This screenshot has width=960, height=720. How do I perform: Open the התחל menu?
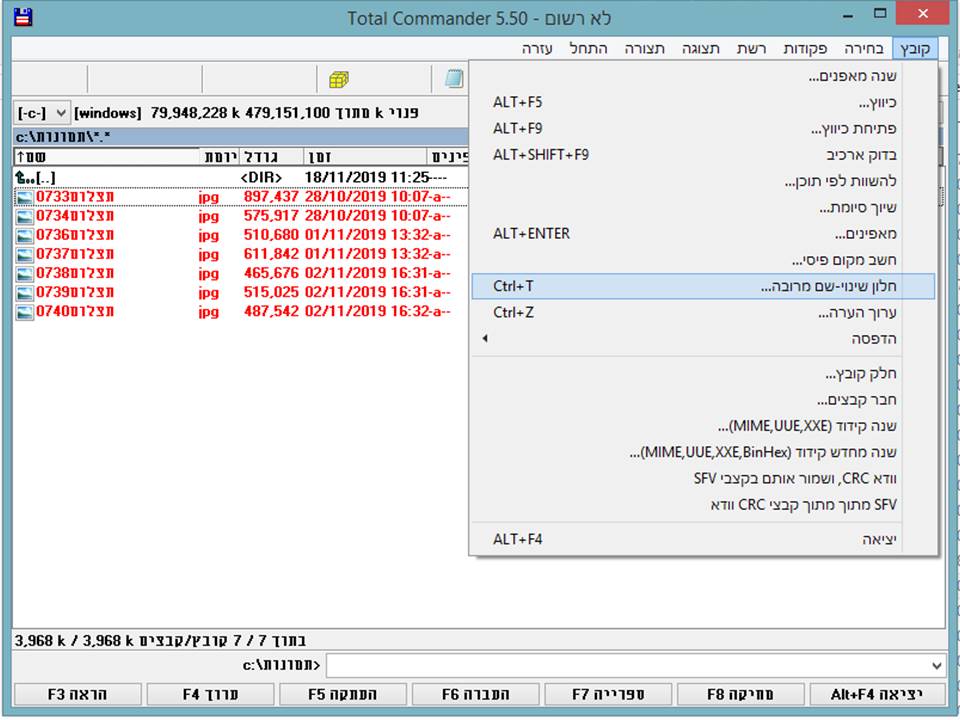coord(588,48)
